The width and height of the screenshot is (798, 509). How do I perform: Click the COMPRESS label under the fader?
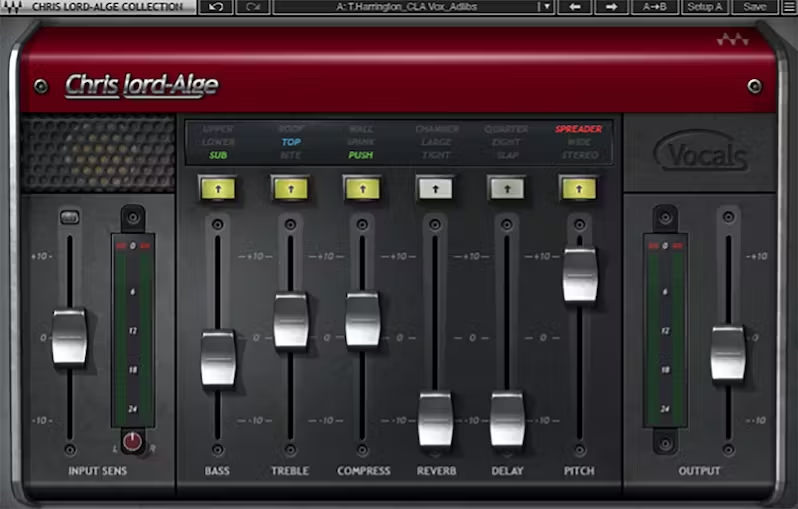[x=364, y=471]
